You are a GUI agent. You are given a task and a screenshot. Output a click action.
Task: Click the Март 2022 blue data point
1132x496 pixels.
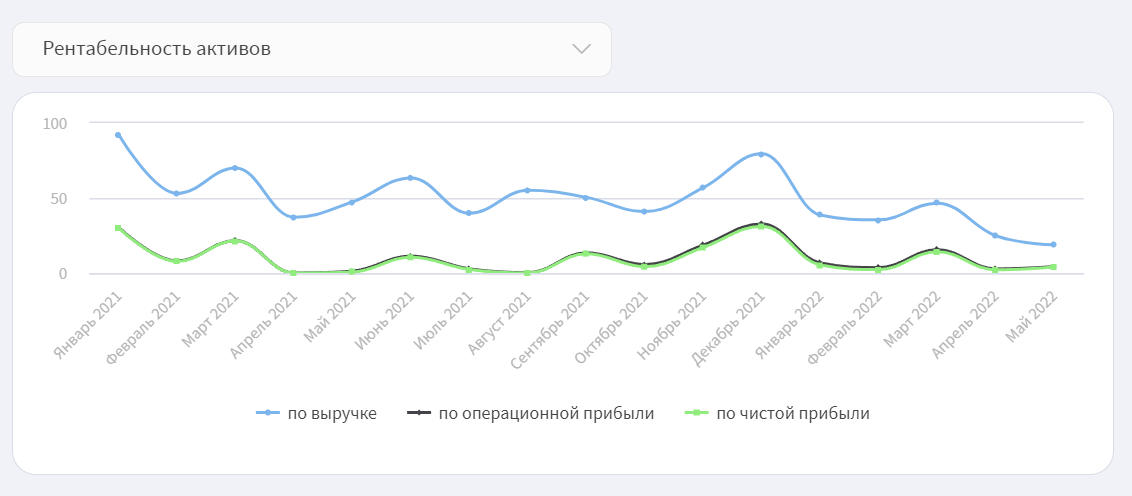936,203
